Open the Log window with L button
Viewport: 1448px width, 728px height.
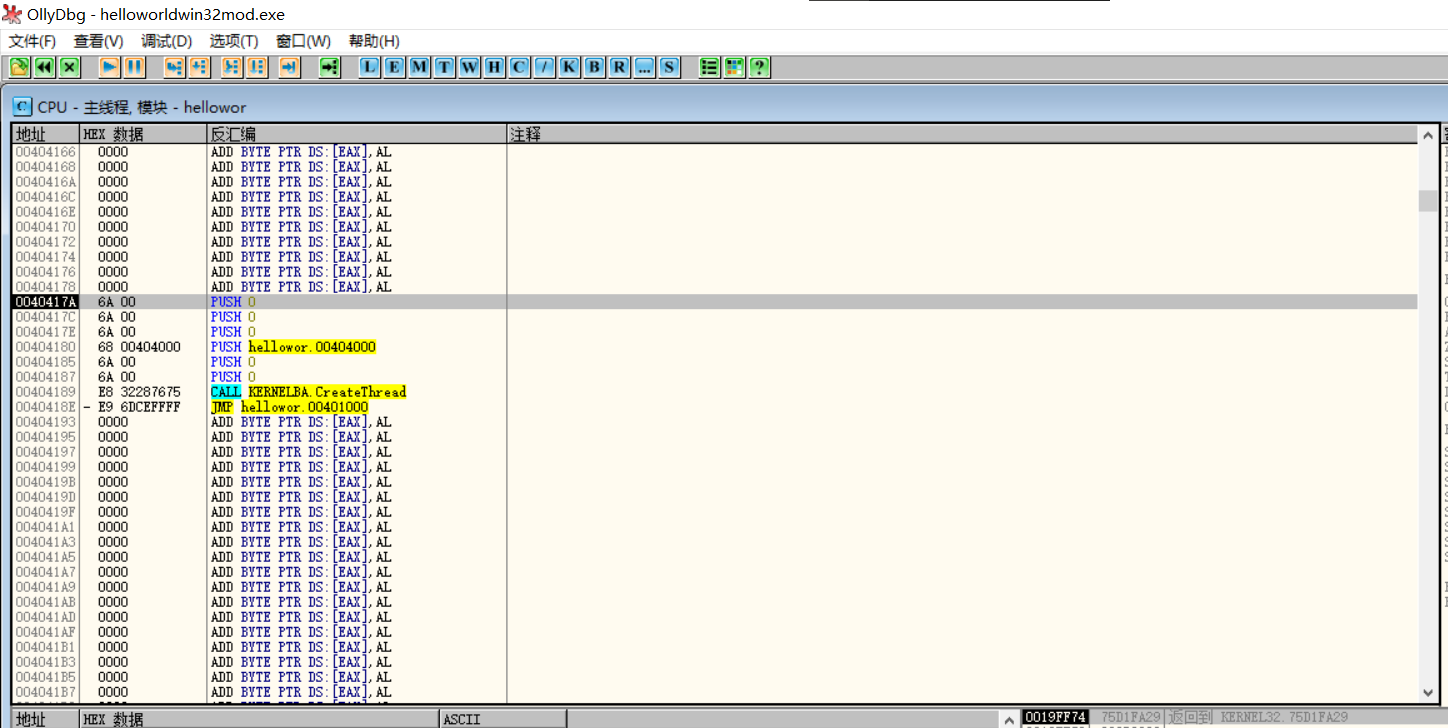coord(370,67)
